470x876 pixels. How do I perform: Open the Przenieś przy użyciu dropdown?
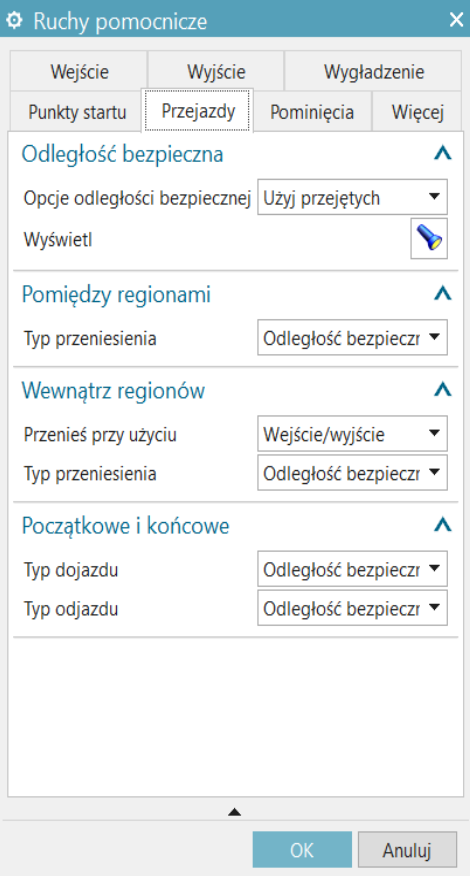pyautogui.click(x=352, y=434)
